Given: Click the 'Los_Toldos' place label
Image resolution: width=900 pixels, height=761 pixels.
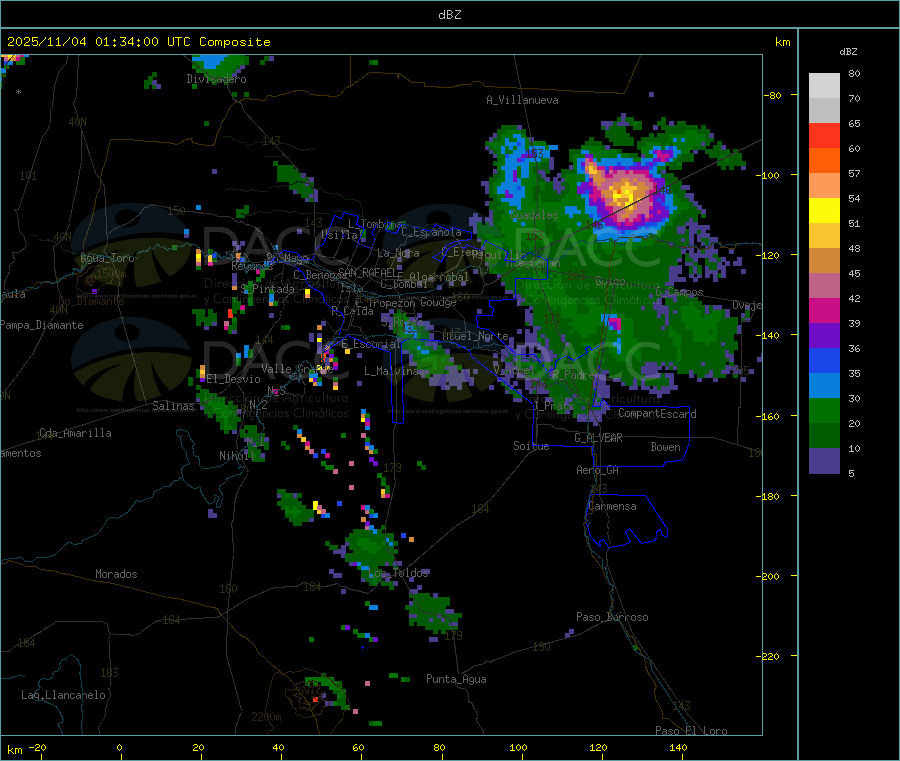Looking at the screenshot, I should [x=398, y=573].
